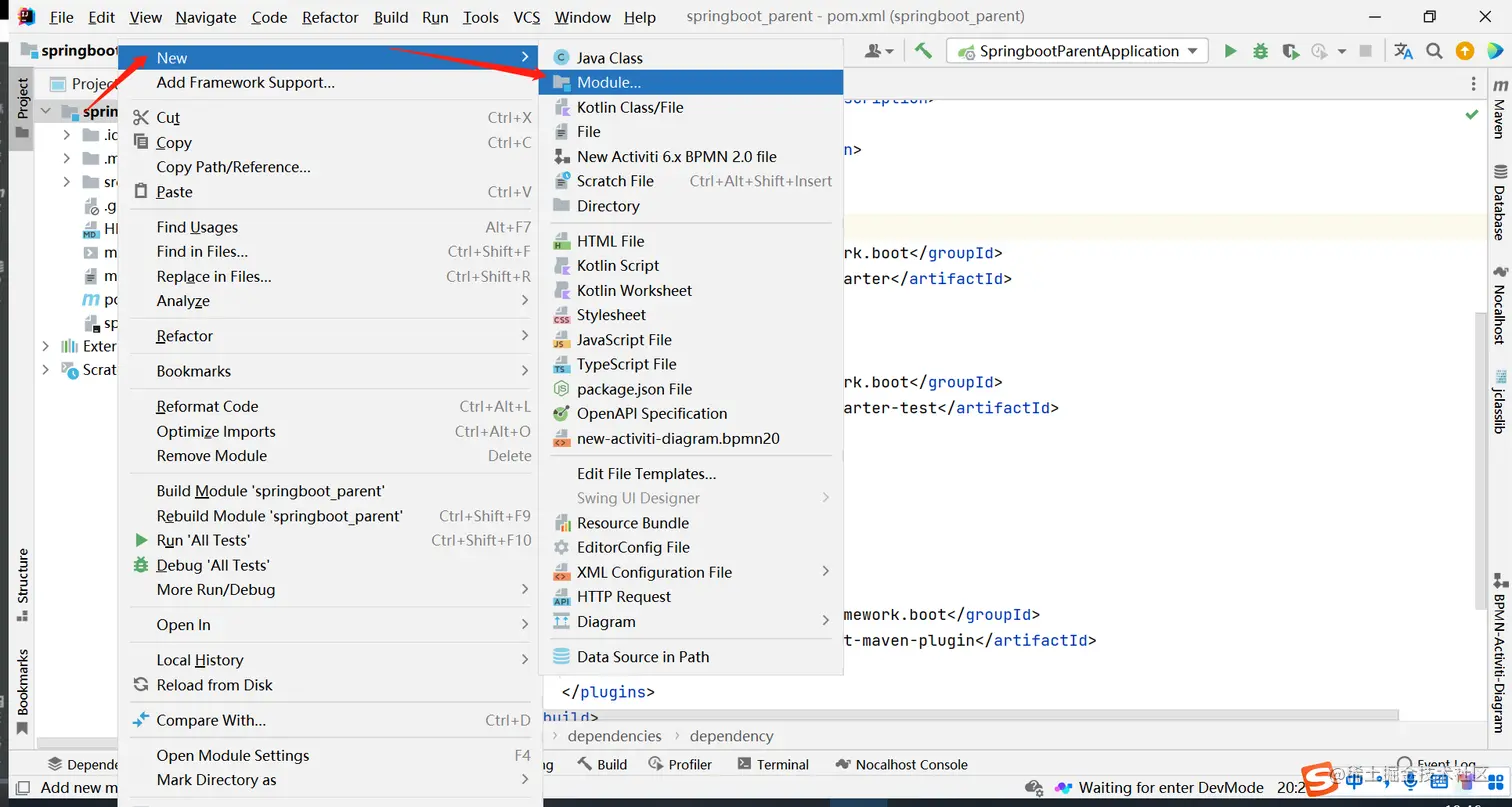Create a new JavaScript File
The image size is (1512, 807).
pos(691,340)
